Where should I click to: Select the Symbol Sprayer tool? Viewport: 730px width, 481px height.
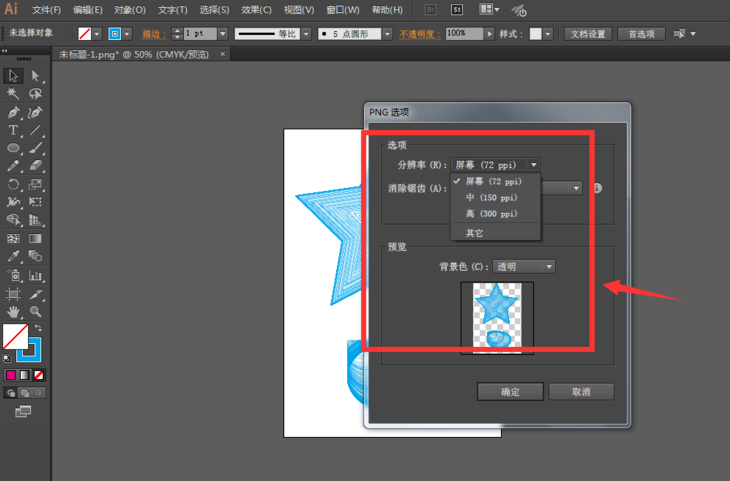tap(13, 275)
